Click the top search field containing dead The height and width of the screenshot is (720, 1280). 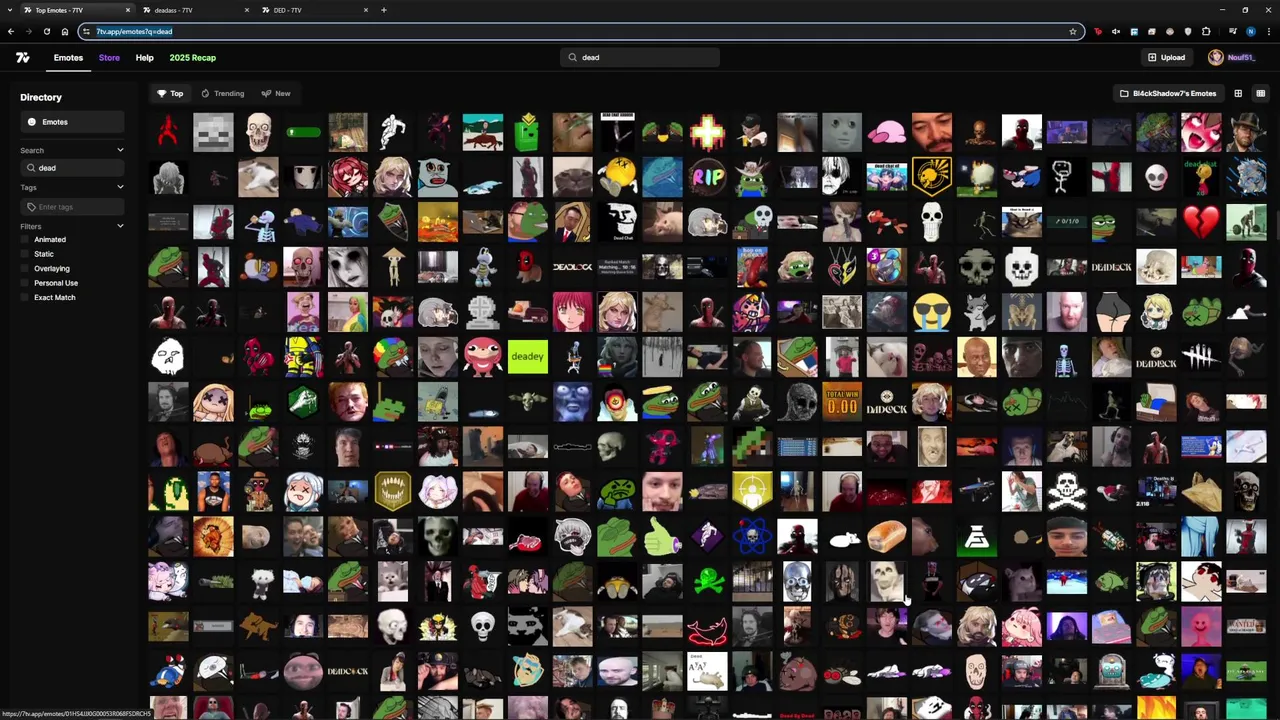tap(640, 57)
